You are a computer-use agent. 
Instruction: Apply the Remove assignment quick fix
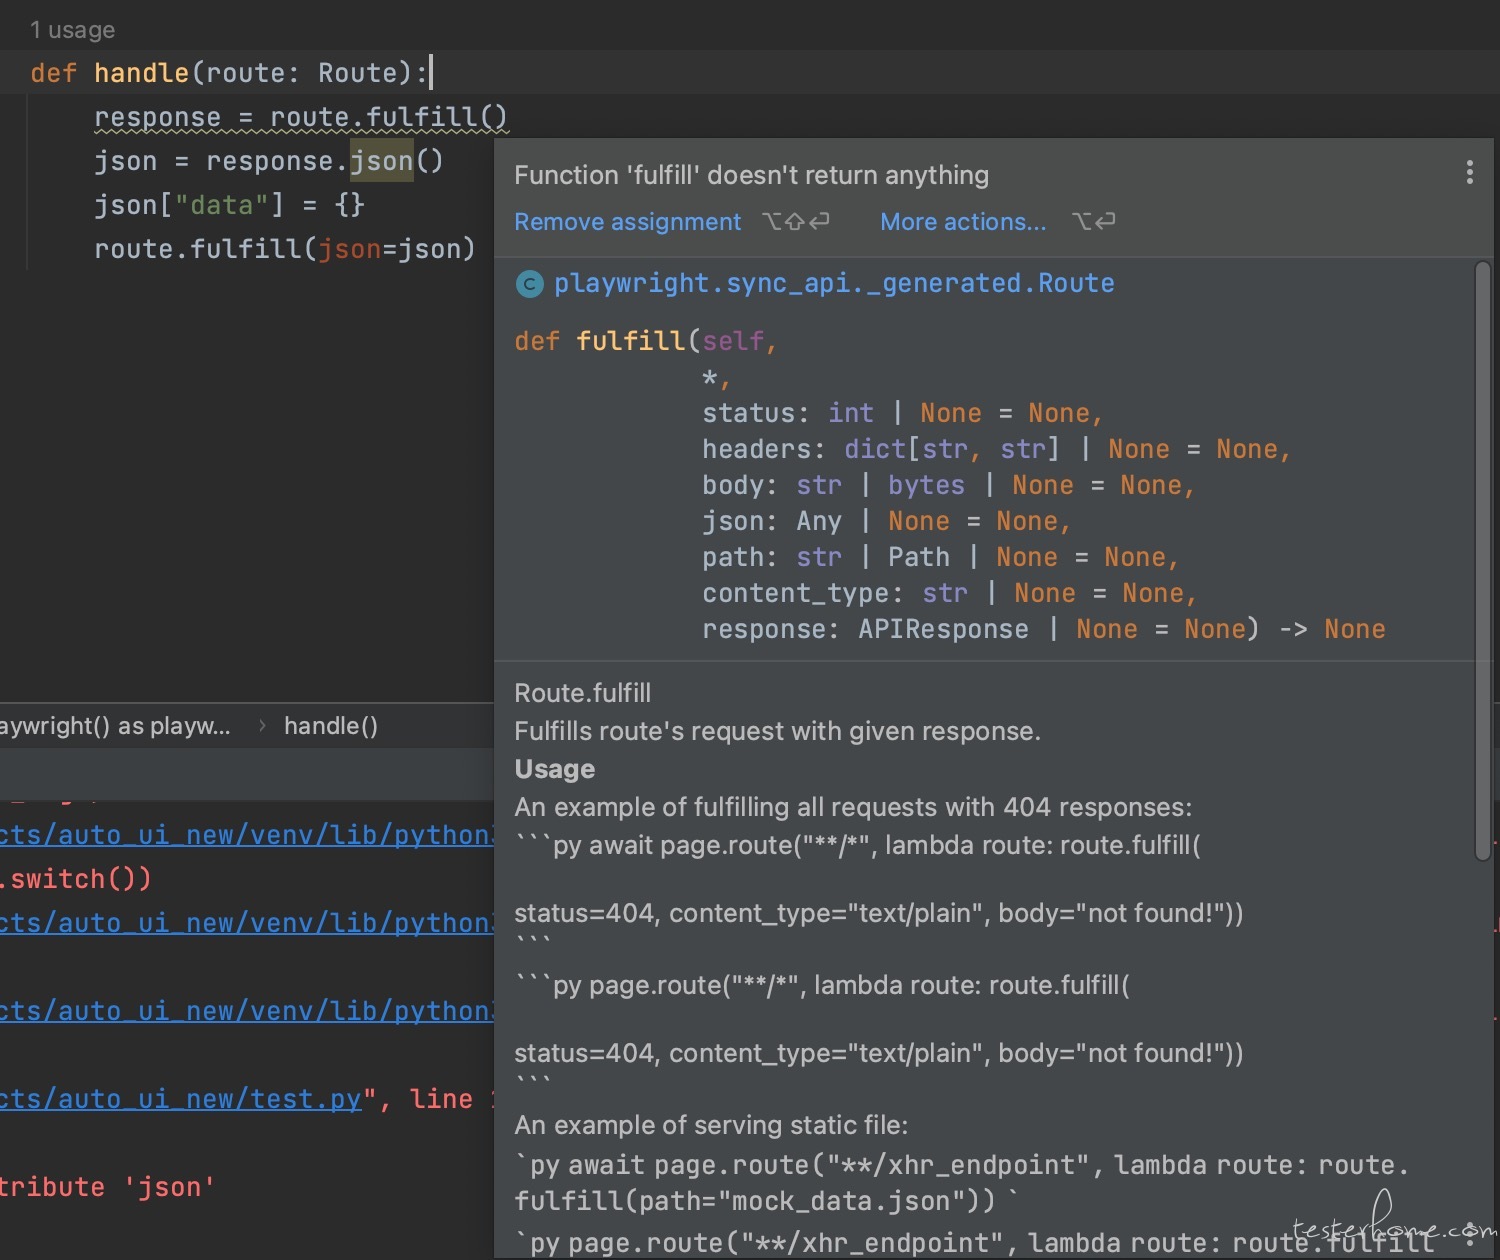(628, 222)
